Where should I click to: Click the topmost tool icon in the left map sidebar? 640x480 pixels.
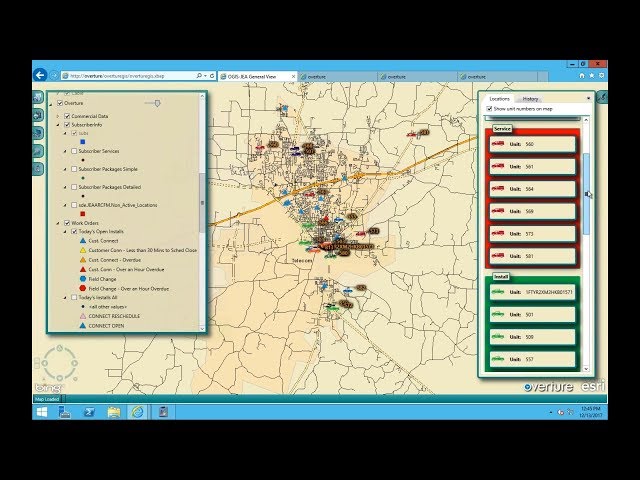pyautogui.click(x=38, y=97)
